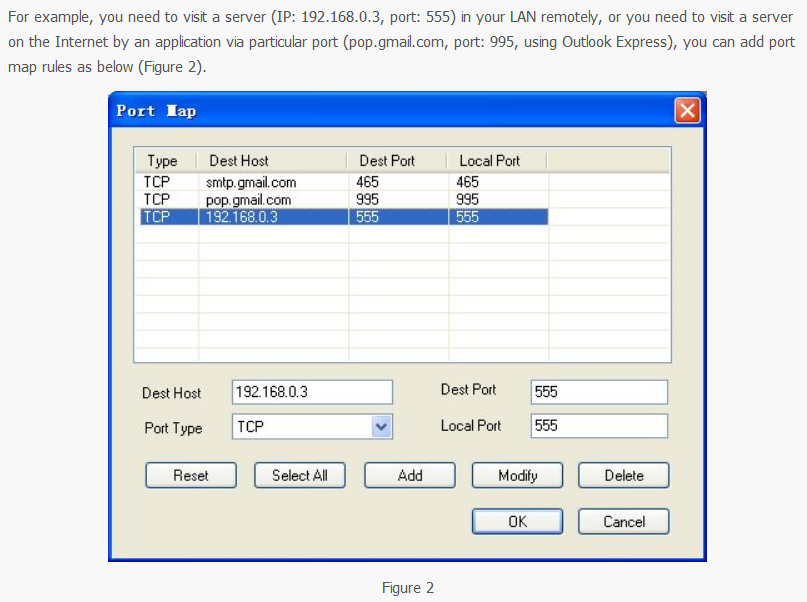Image resolution: width=807 pixels, height=602 pixels.
Task: Click the Dest Host input field
Action: 312,392
